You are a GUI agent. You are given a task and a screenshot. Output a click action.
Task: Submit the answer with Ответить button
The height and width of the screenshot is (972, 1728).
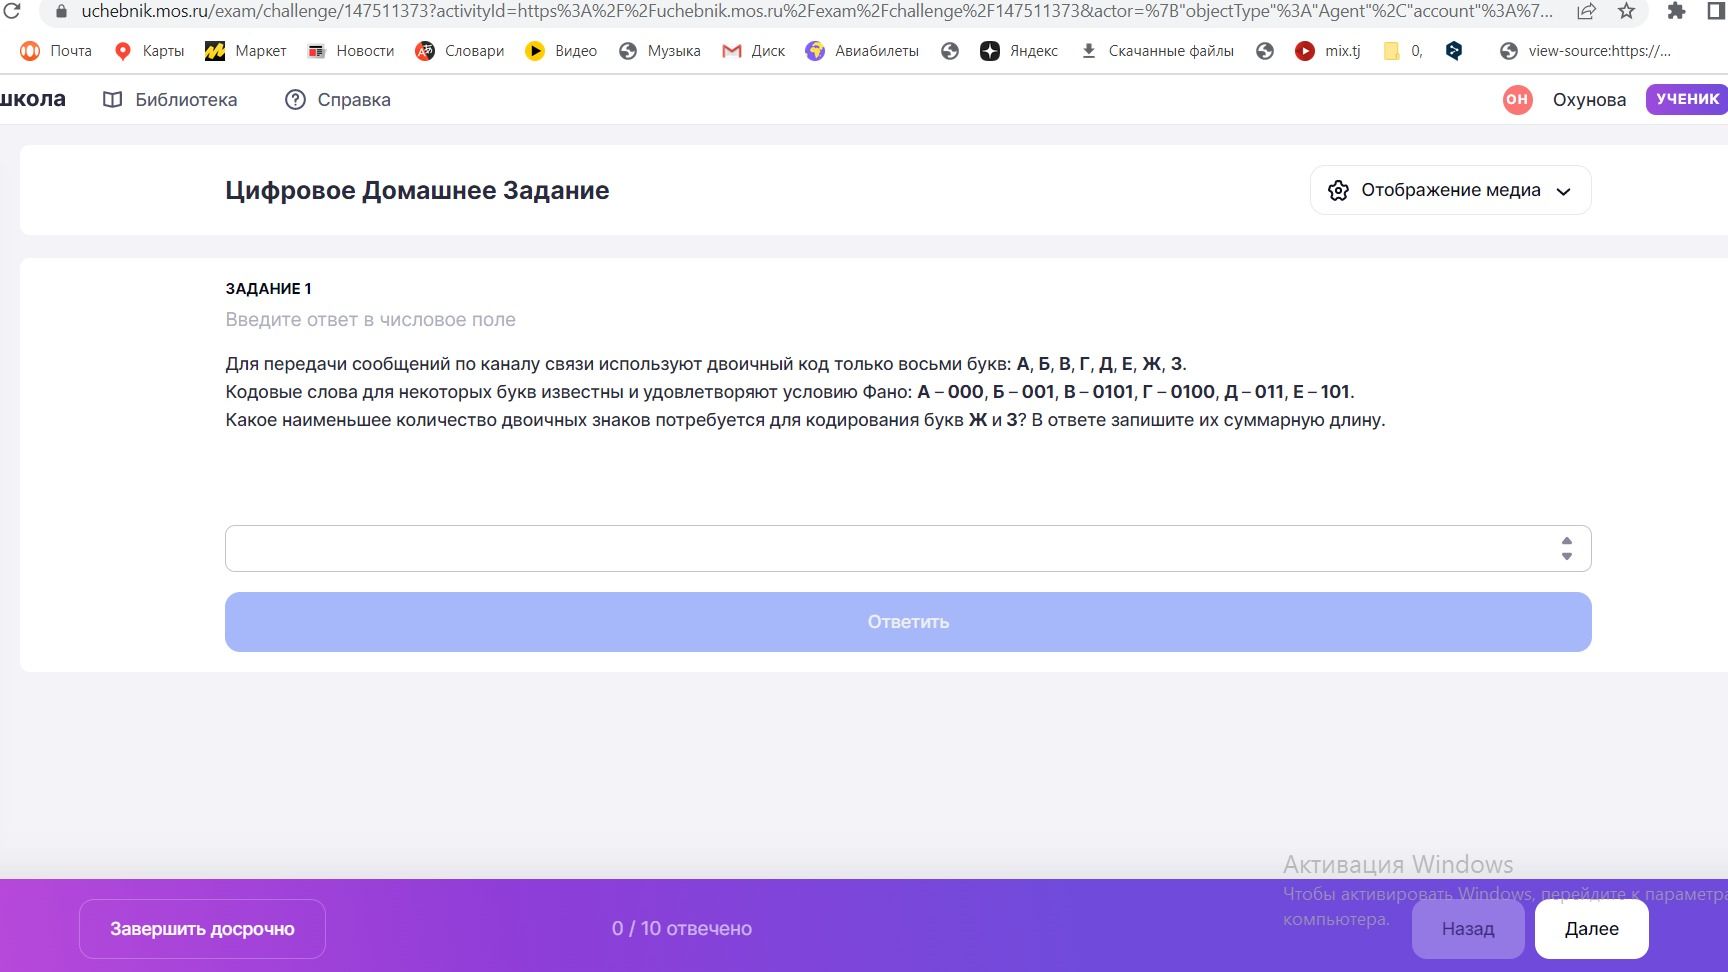click(x=908, y=622)
